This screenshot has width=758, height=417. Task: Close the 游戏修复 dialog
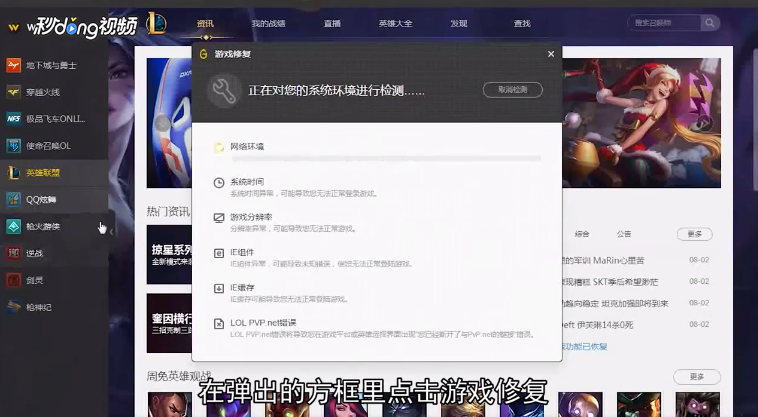[x=551, y=54]
